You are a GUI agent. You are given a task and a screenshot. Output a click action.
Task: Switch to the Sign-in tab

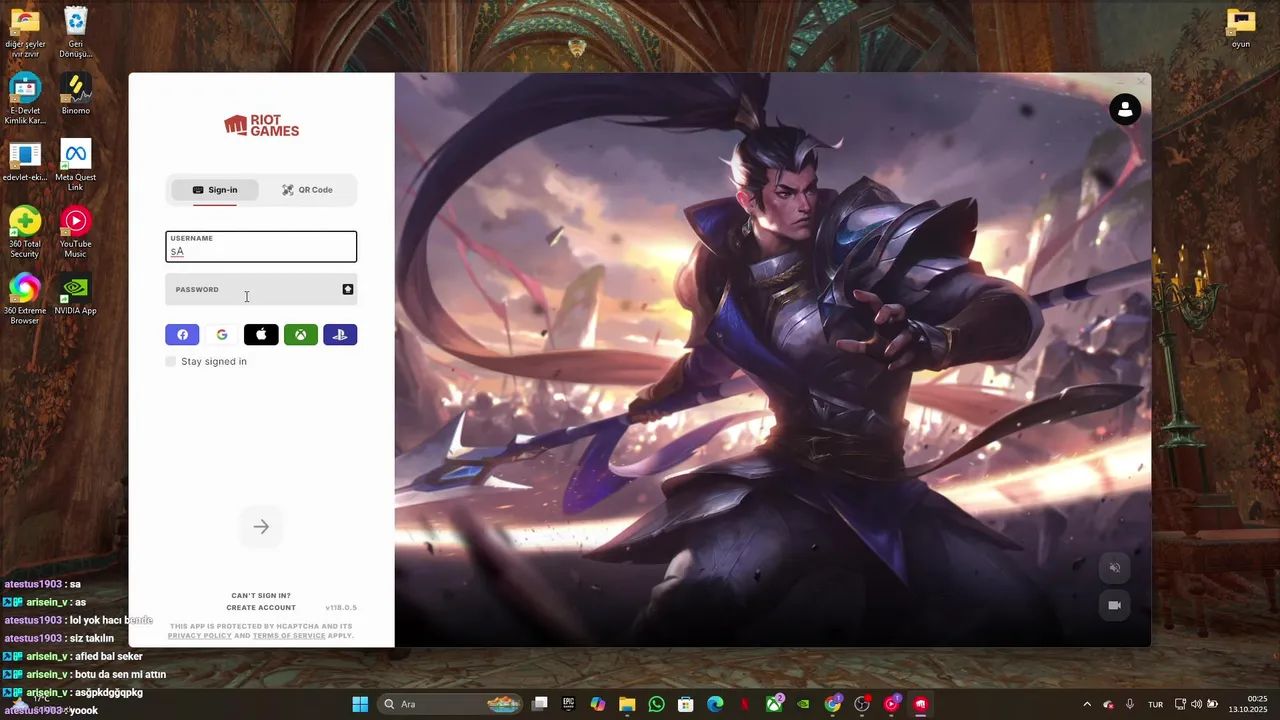tap(215, 190)
